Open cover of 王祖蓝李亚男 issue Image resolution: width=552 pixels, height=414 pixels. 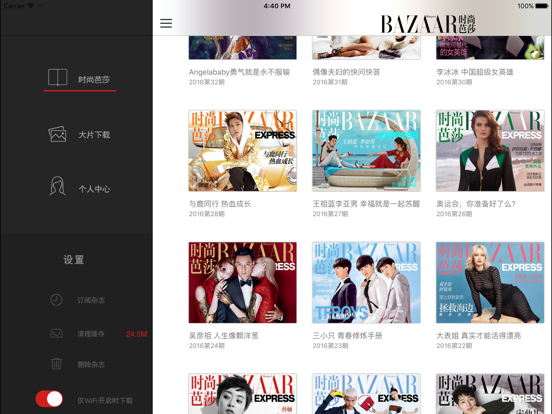pos(366,151)
